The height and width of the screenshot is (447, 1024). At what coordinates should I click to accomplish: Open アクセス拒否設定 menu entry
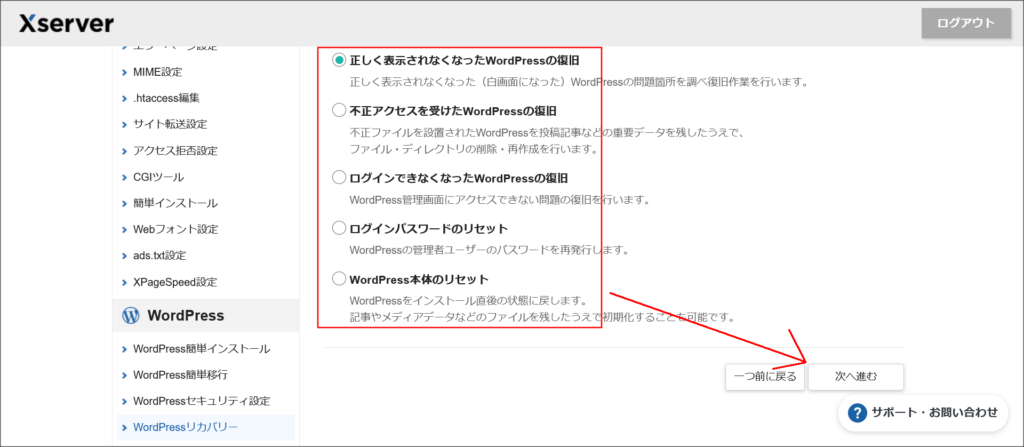click(x=175, y=150)
